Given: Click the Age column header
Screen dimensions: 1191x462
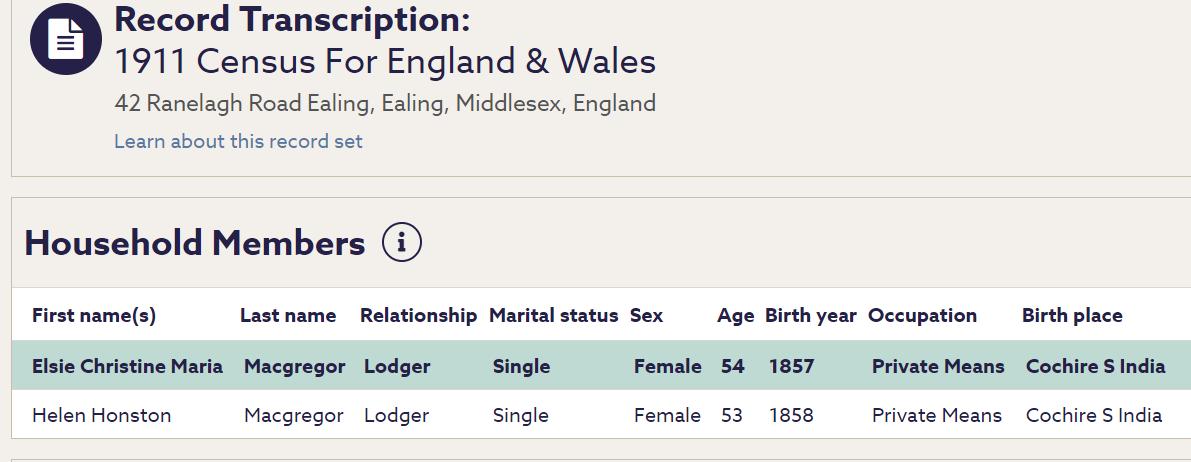Looking at the screenshot, I should [x=735, y=316].
